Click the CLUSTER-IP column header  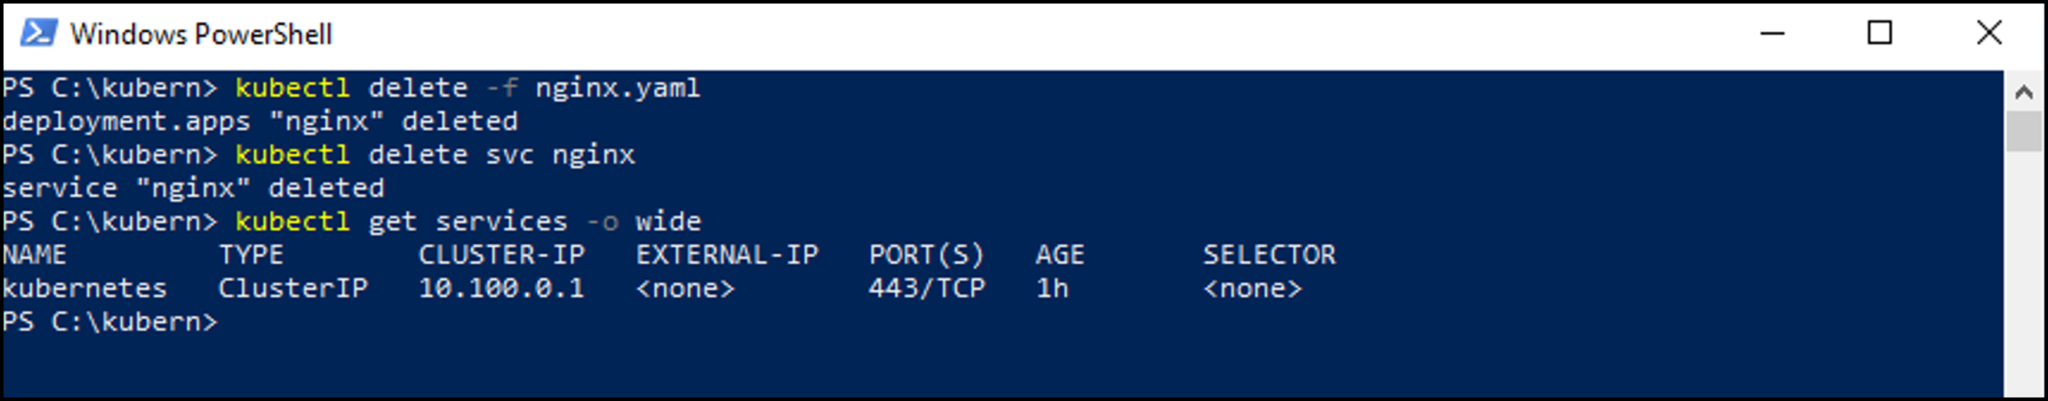click(501, 255)
